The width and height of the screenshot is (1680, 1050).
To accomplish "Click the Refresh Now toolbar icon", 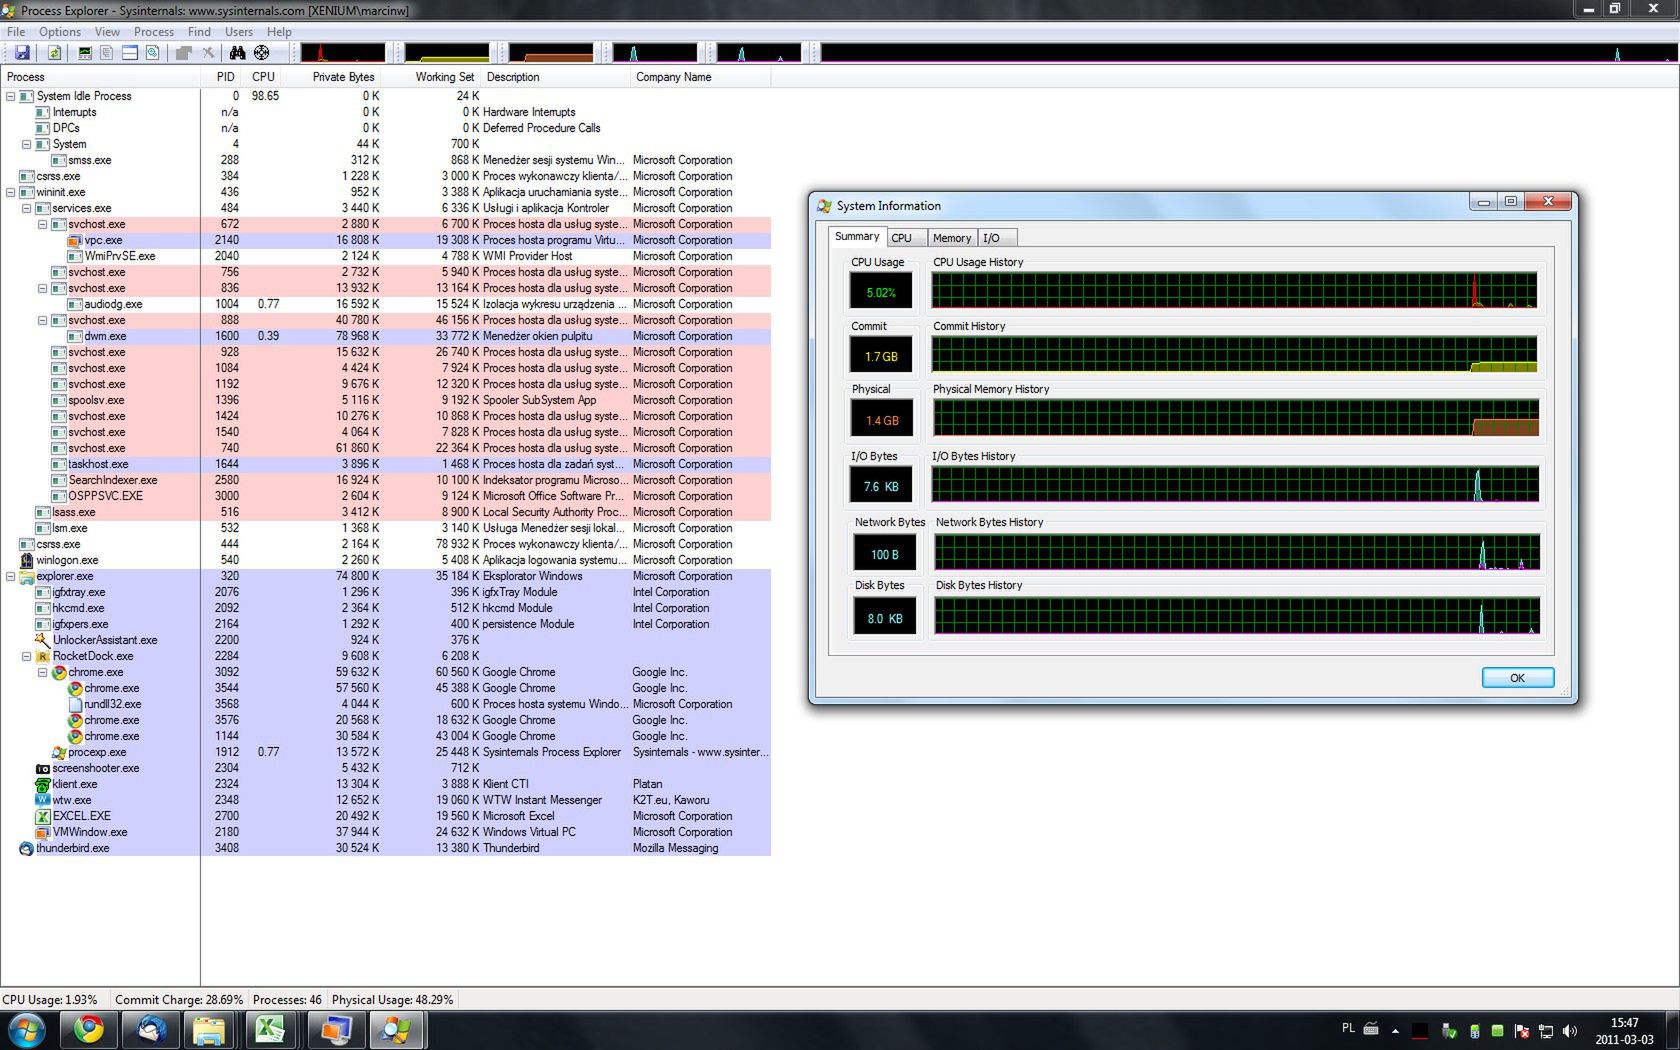I will pos(55,53).
